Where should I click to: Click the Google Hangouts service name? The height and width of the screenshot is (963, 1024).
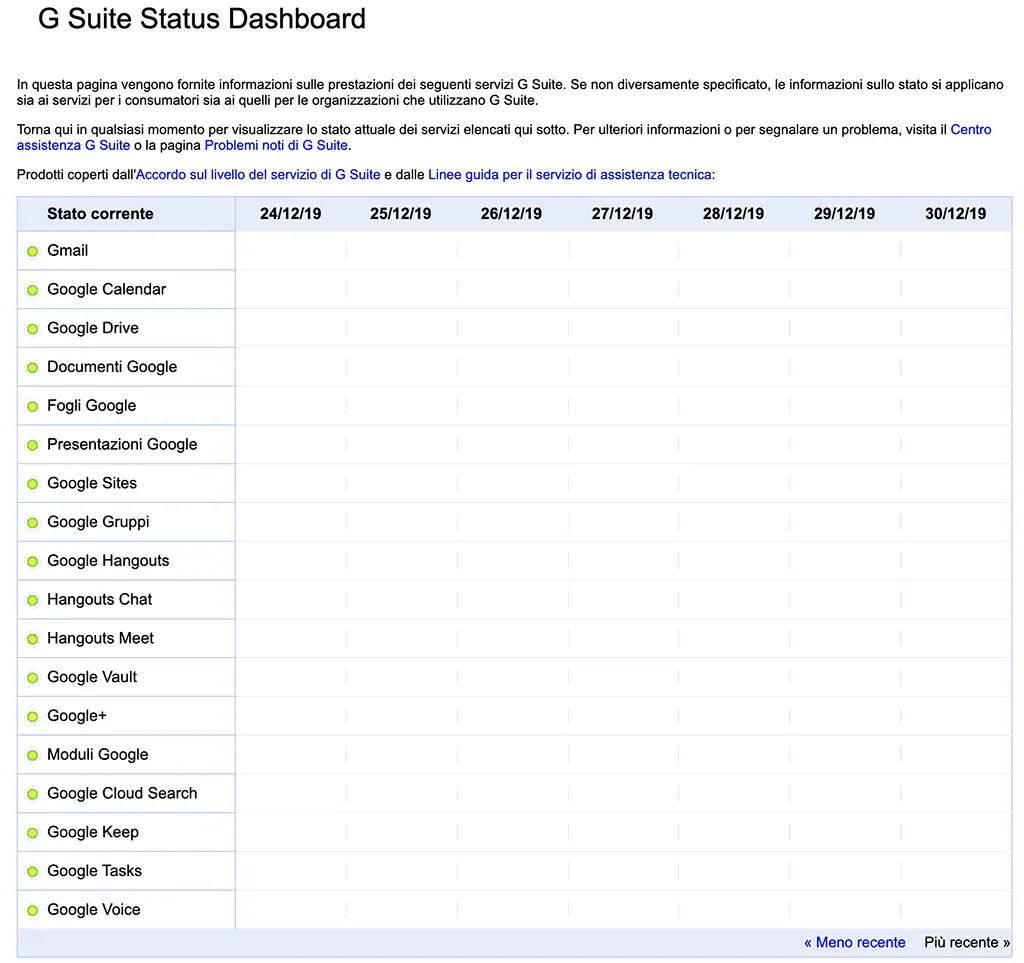[108, 561]
